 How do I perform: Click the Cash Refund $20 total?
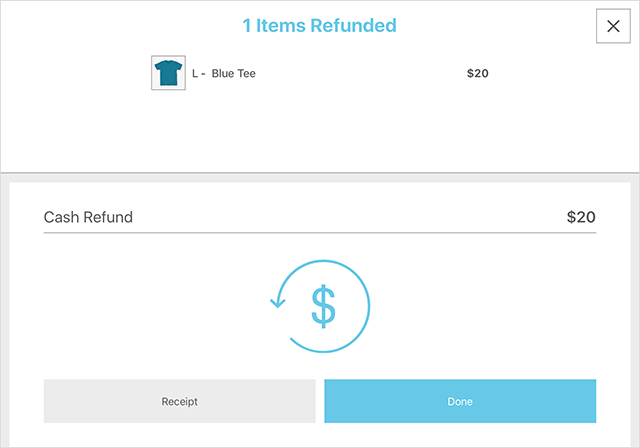[580, 217]
